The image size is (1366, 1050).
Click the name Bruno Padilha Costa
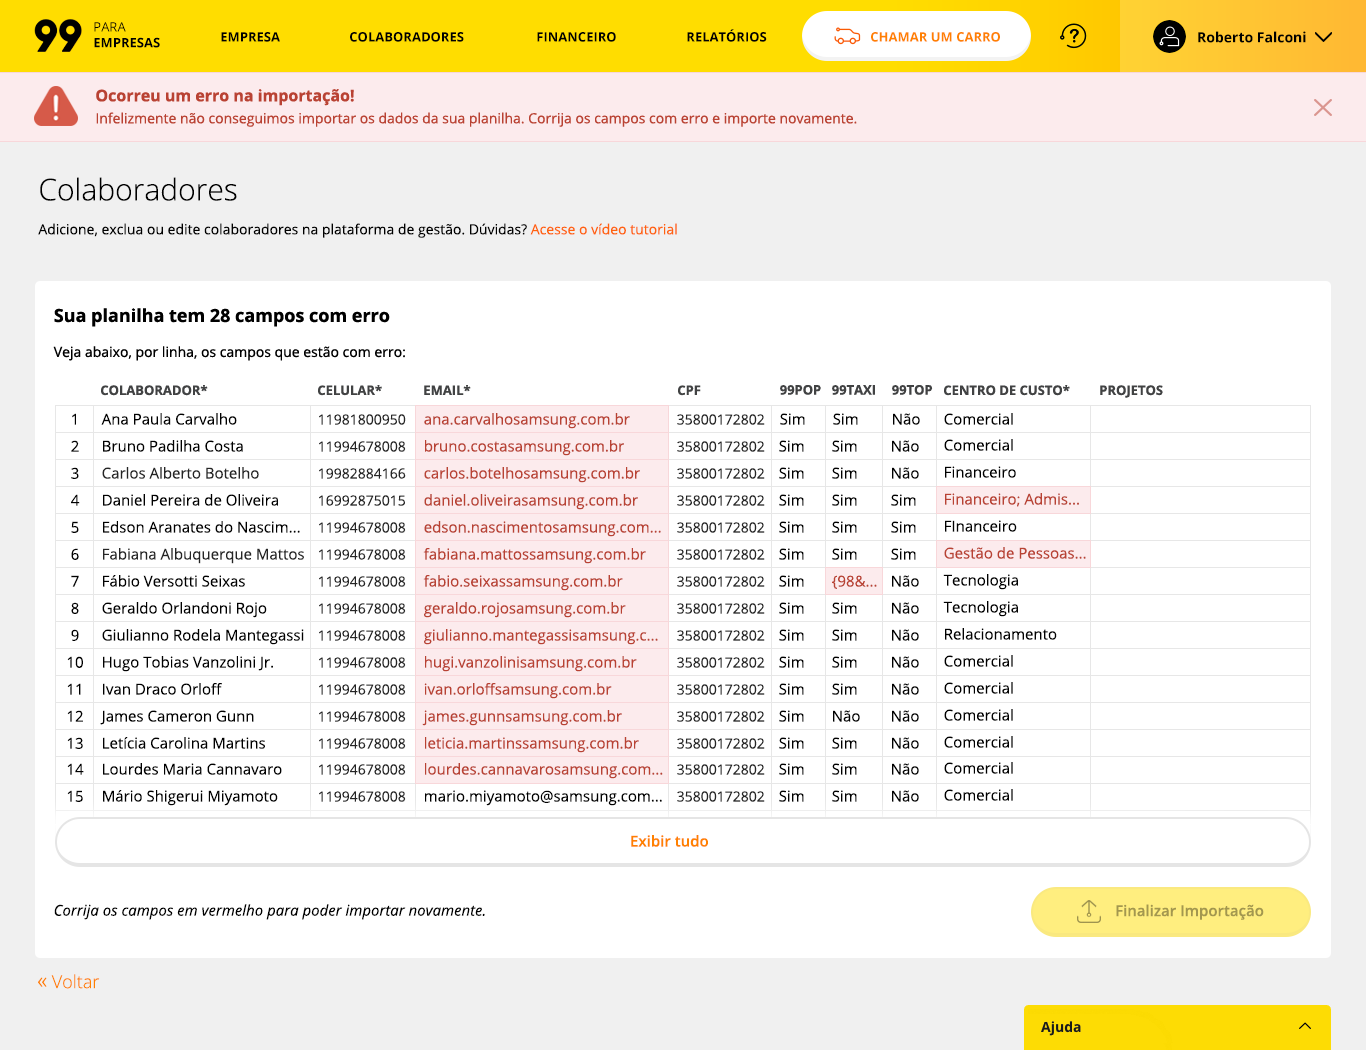(173, 446)
